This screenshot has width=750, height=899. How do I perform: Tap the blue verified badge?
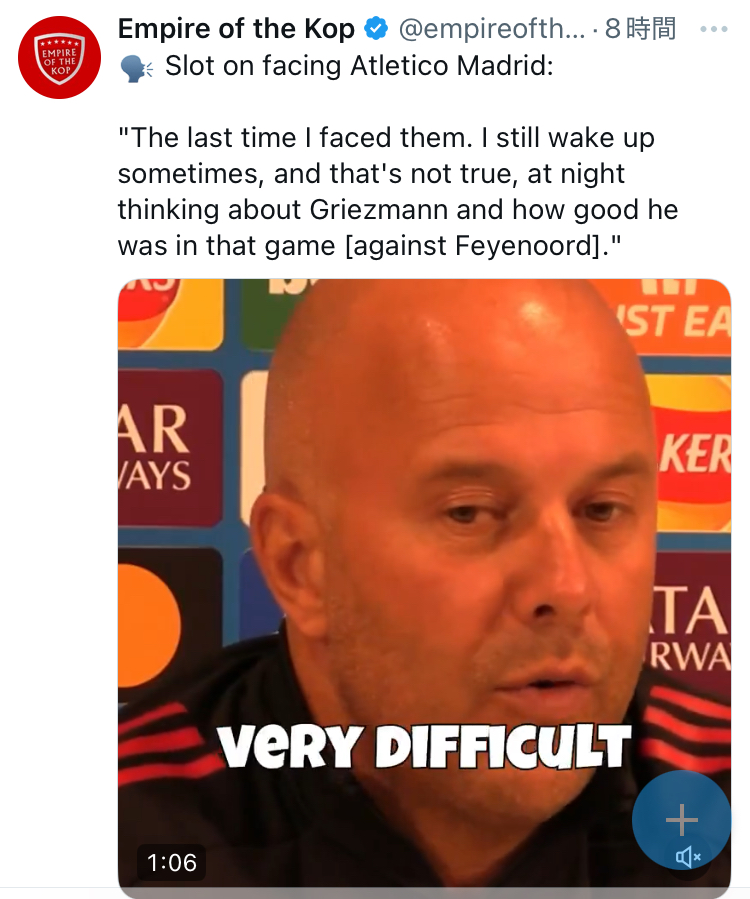(x=376, y=29)
